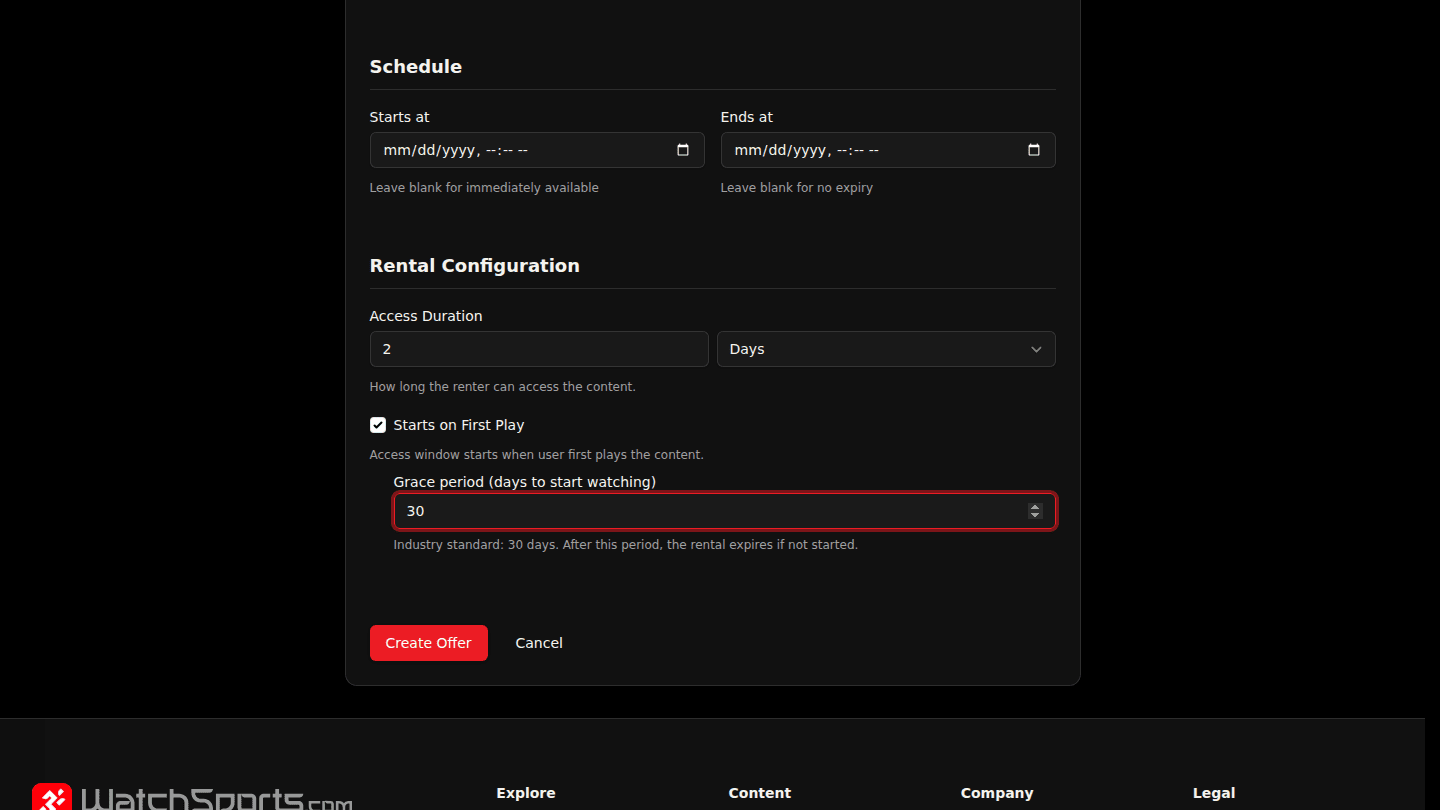Viewport: 1440px width, 810px height.
Task: Click the 'Industry standard: 30 days' hint text
Action: point(626,545)
